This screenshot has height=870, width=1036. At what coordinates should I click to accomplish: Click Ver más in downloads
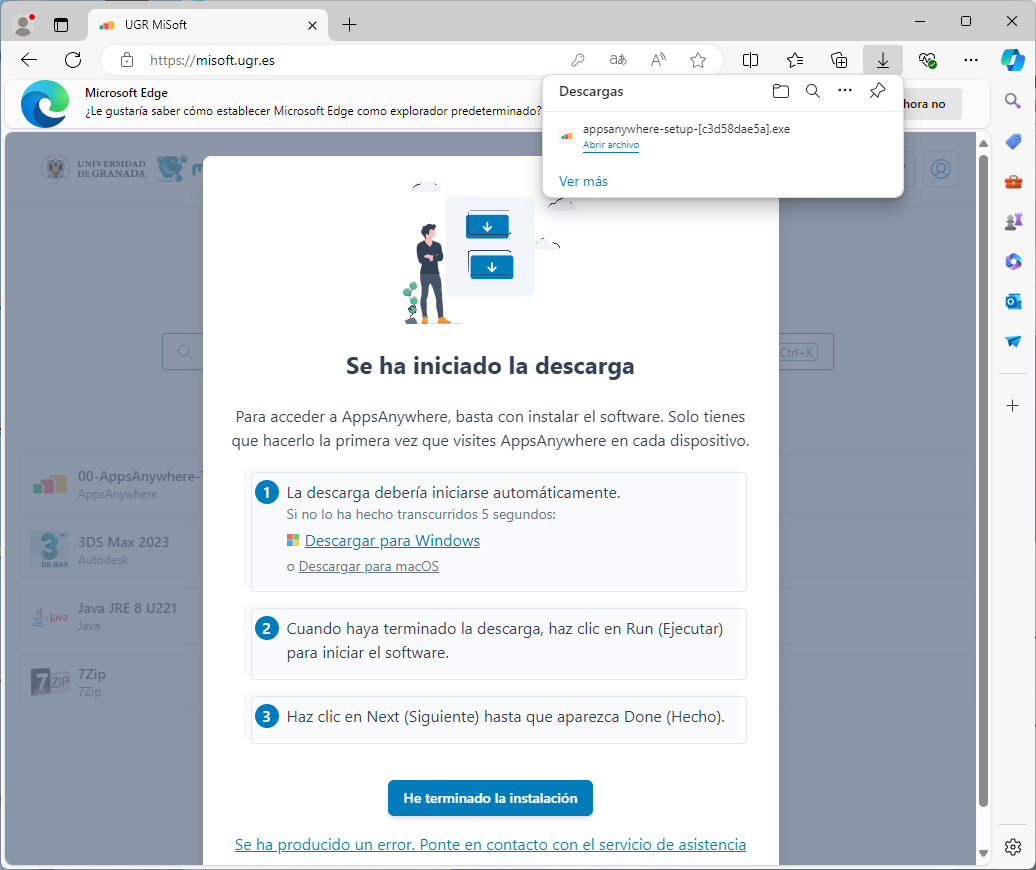(583, 181)
